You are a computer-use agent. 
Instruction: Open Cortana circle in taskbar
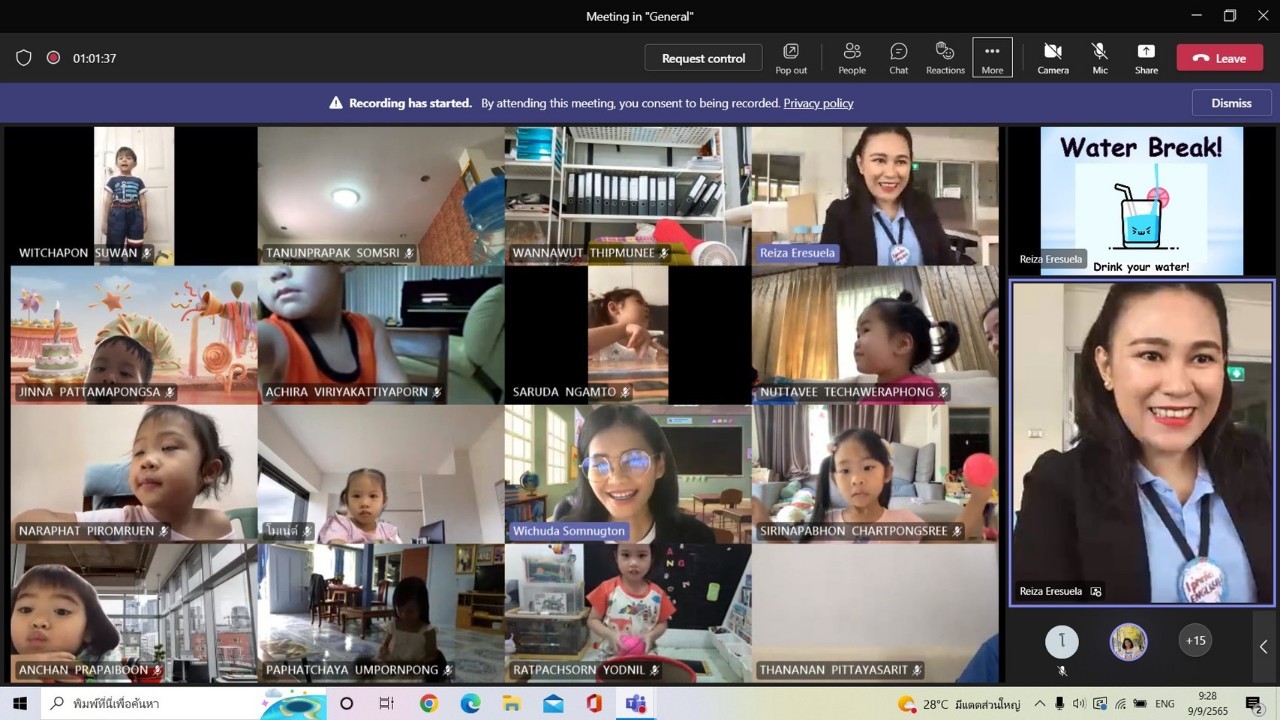coord(346,703)
